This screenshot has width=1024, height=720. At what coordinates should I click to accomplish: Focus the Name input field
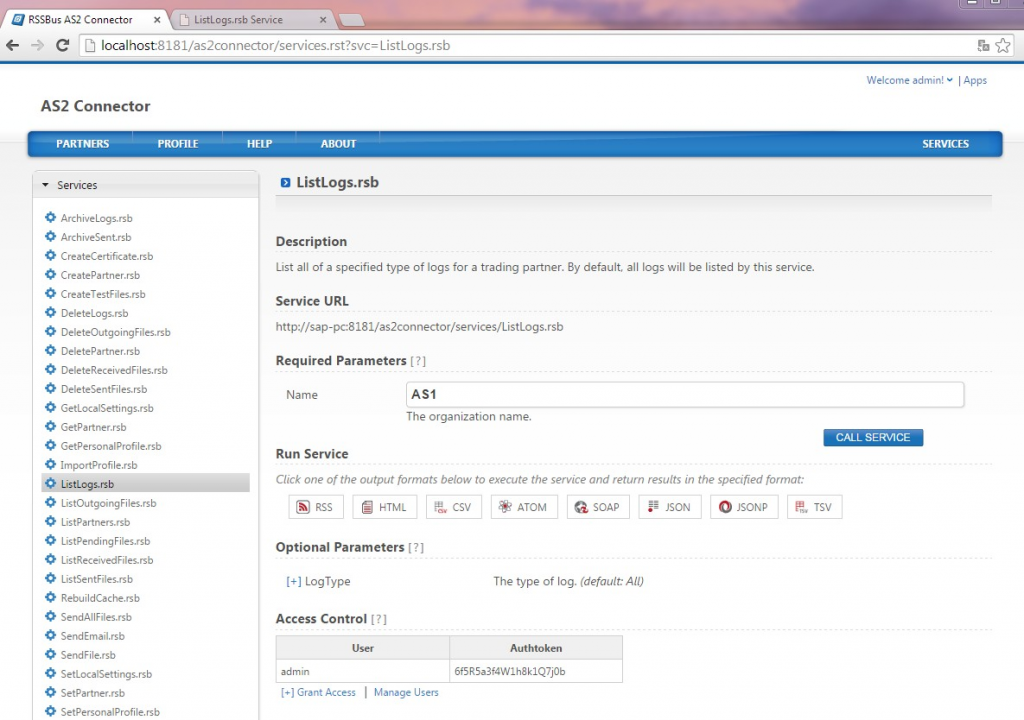pyautogui.click(x=685, y=395)
